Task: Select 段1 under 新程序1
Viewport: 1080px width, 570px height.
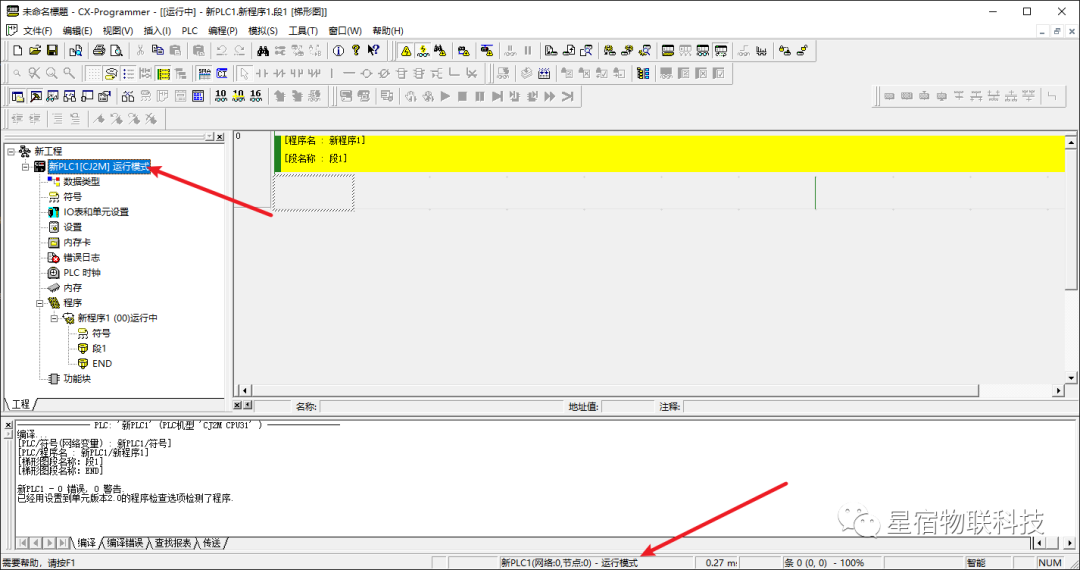Action: 98,349
